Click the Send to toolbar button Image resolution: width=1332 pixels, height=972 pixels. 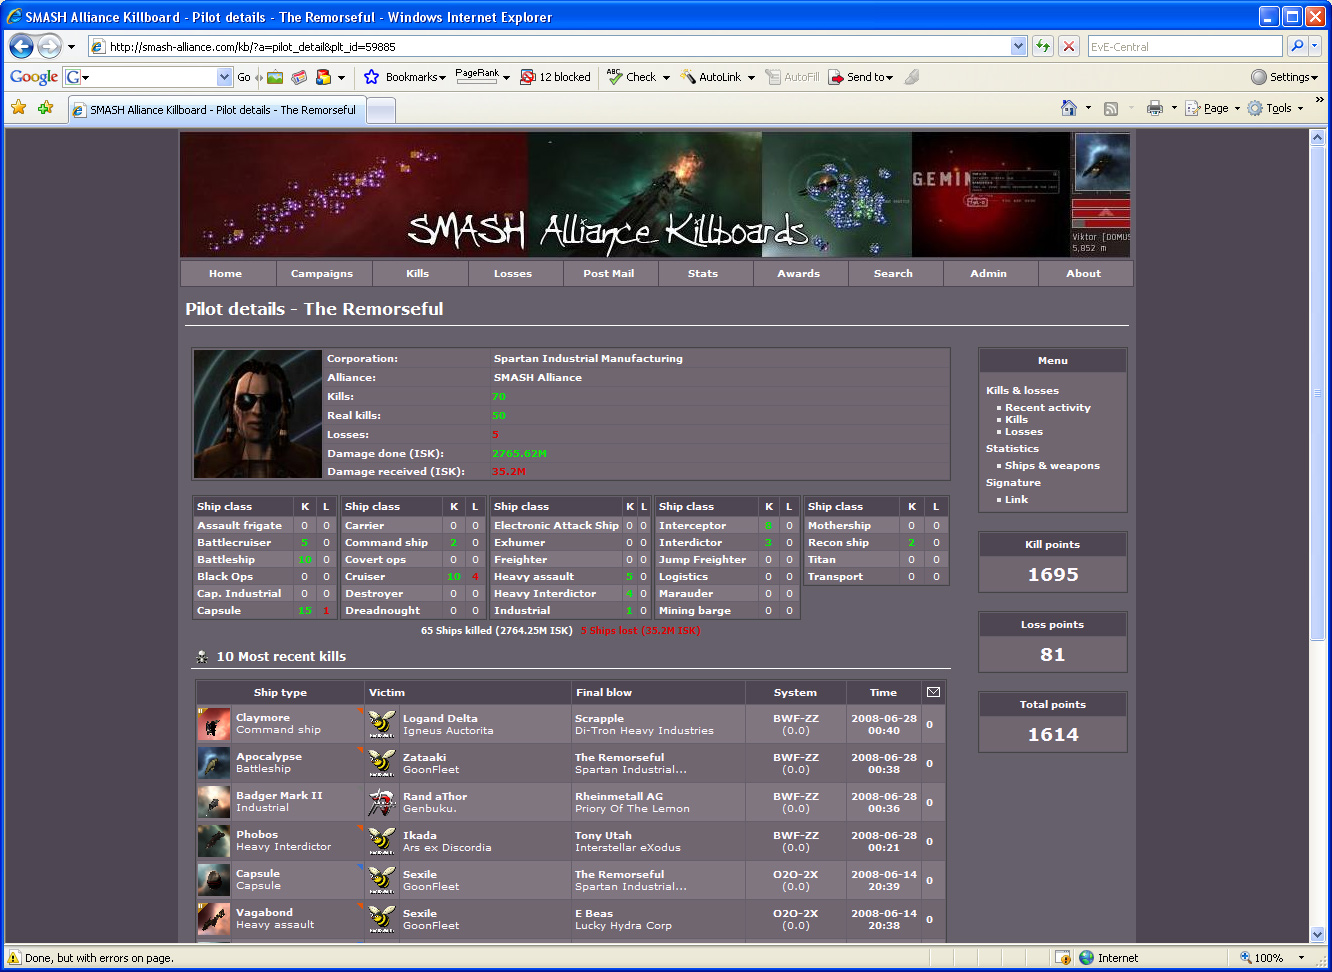860,77
